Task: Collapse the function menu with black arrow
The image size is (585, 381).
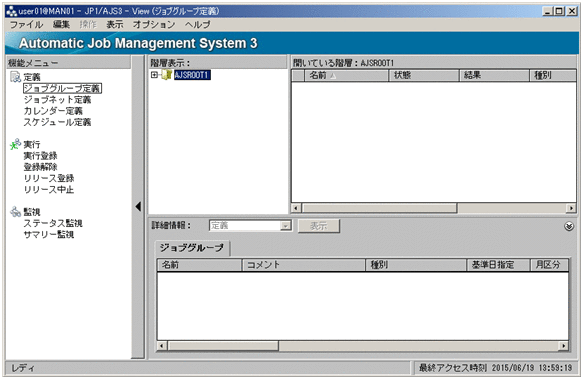Action: tap(138, 206)
